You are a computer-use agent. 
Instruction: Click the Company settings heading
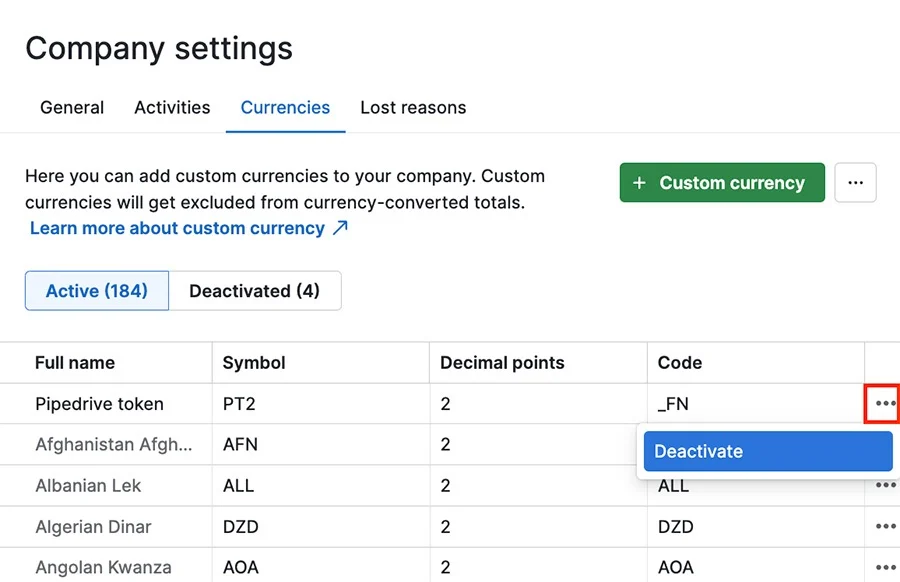pyautogui.click(x=159, y=48)
